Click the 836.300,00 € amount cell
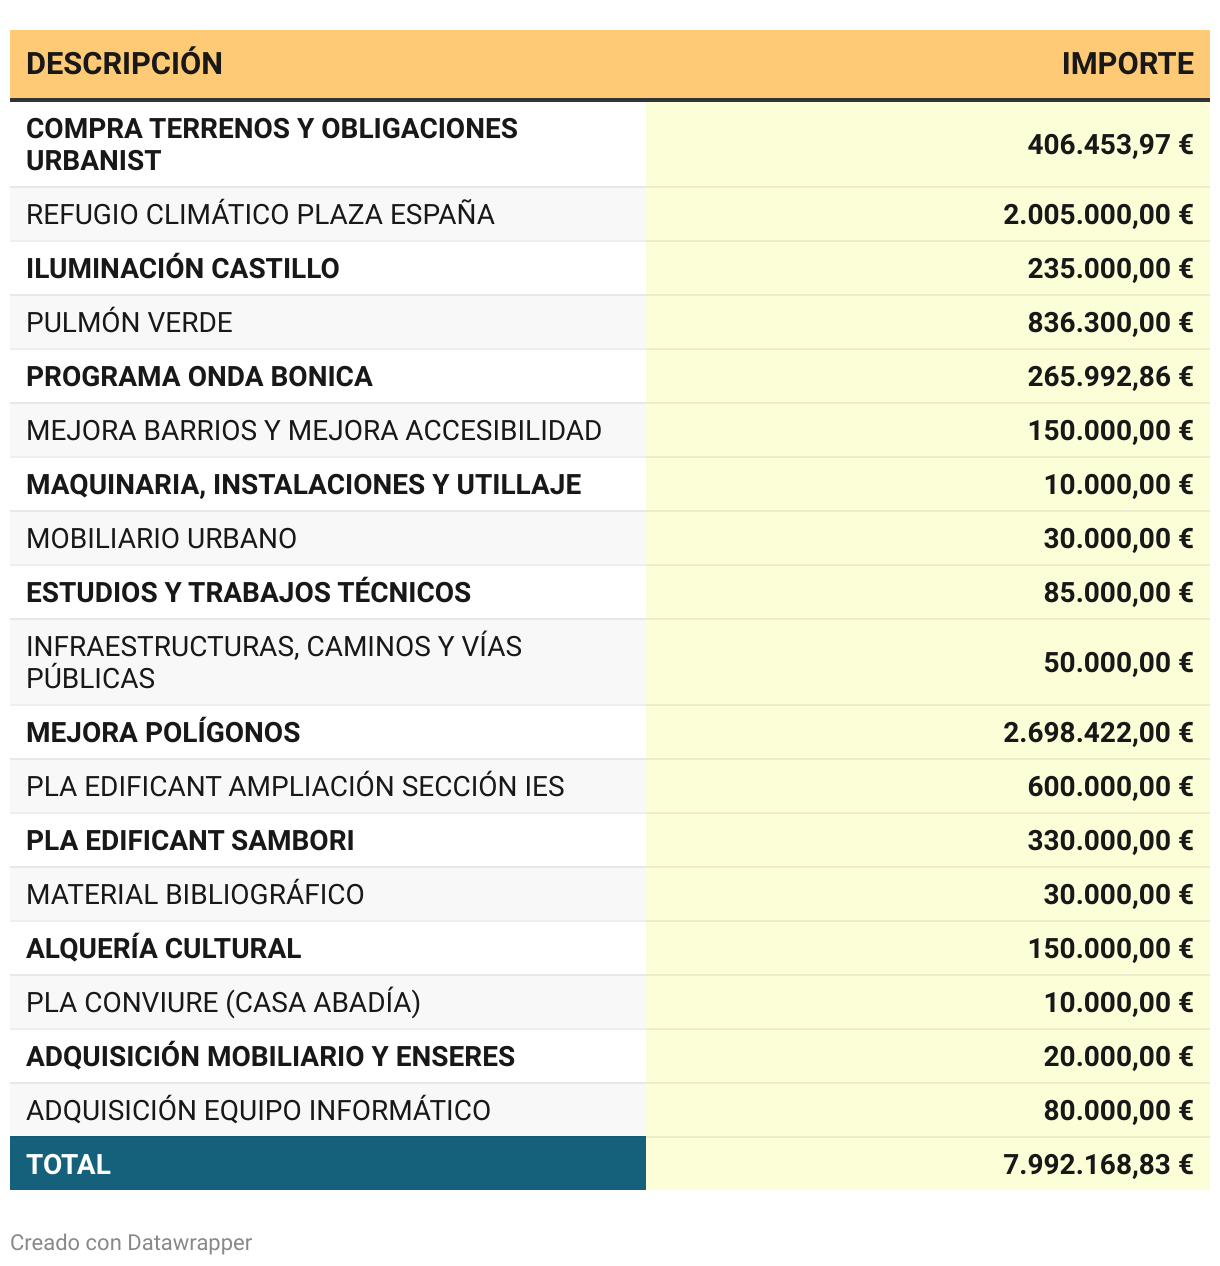 (1110, 323)
